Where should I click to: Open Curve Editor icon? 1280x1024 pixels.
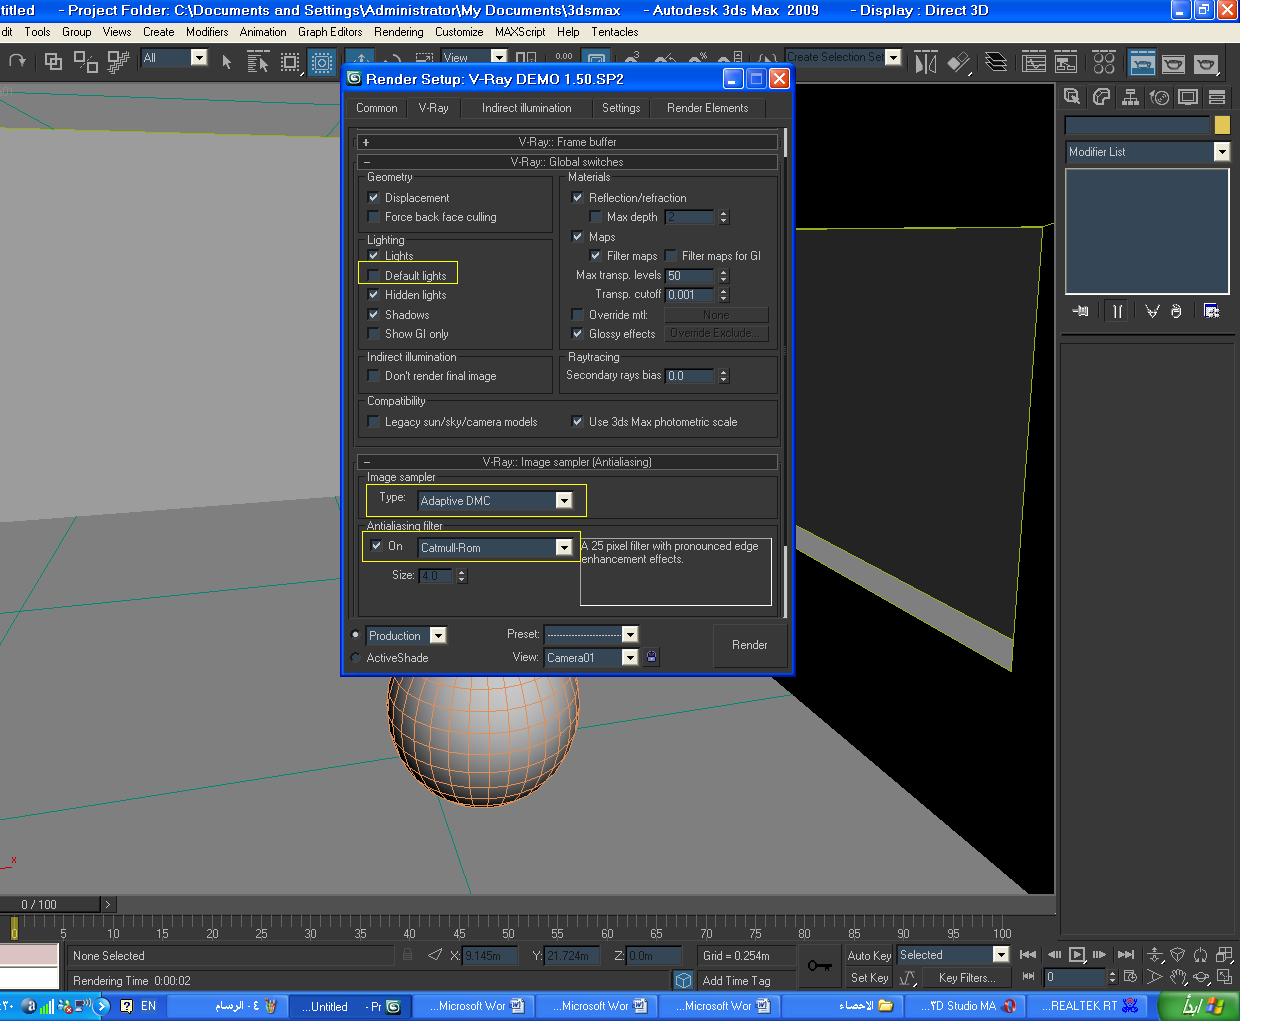[x=1034, y=63]
